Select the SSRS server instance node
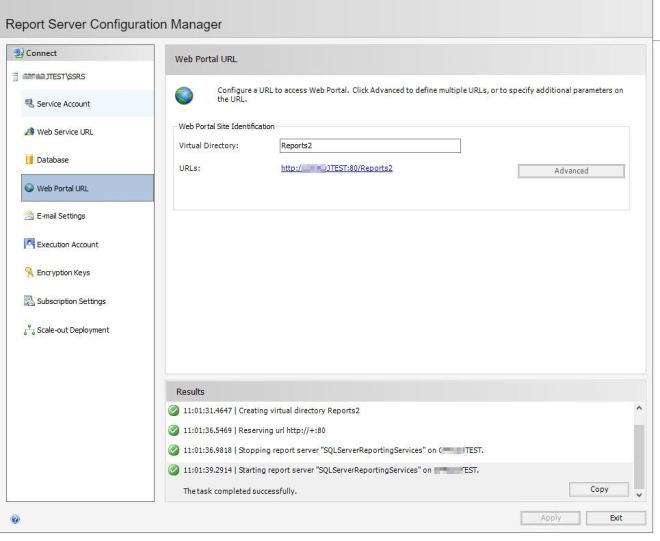 (48, 75)
